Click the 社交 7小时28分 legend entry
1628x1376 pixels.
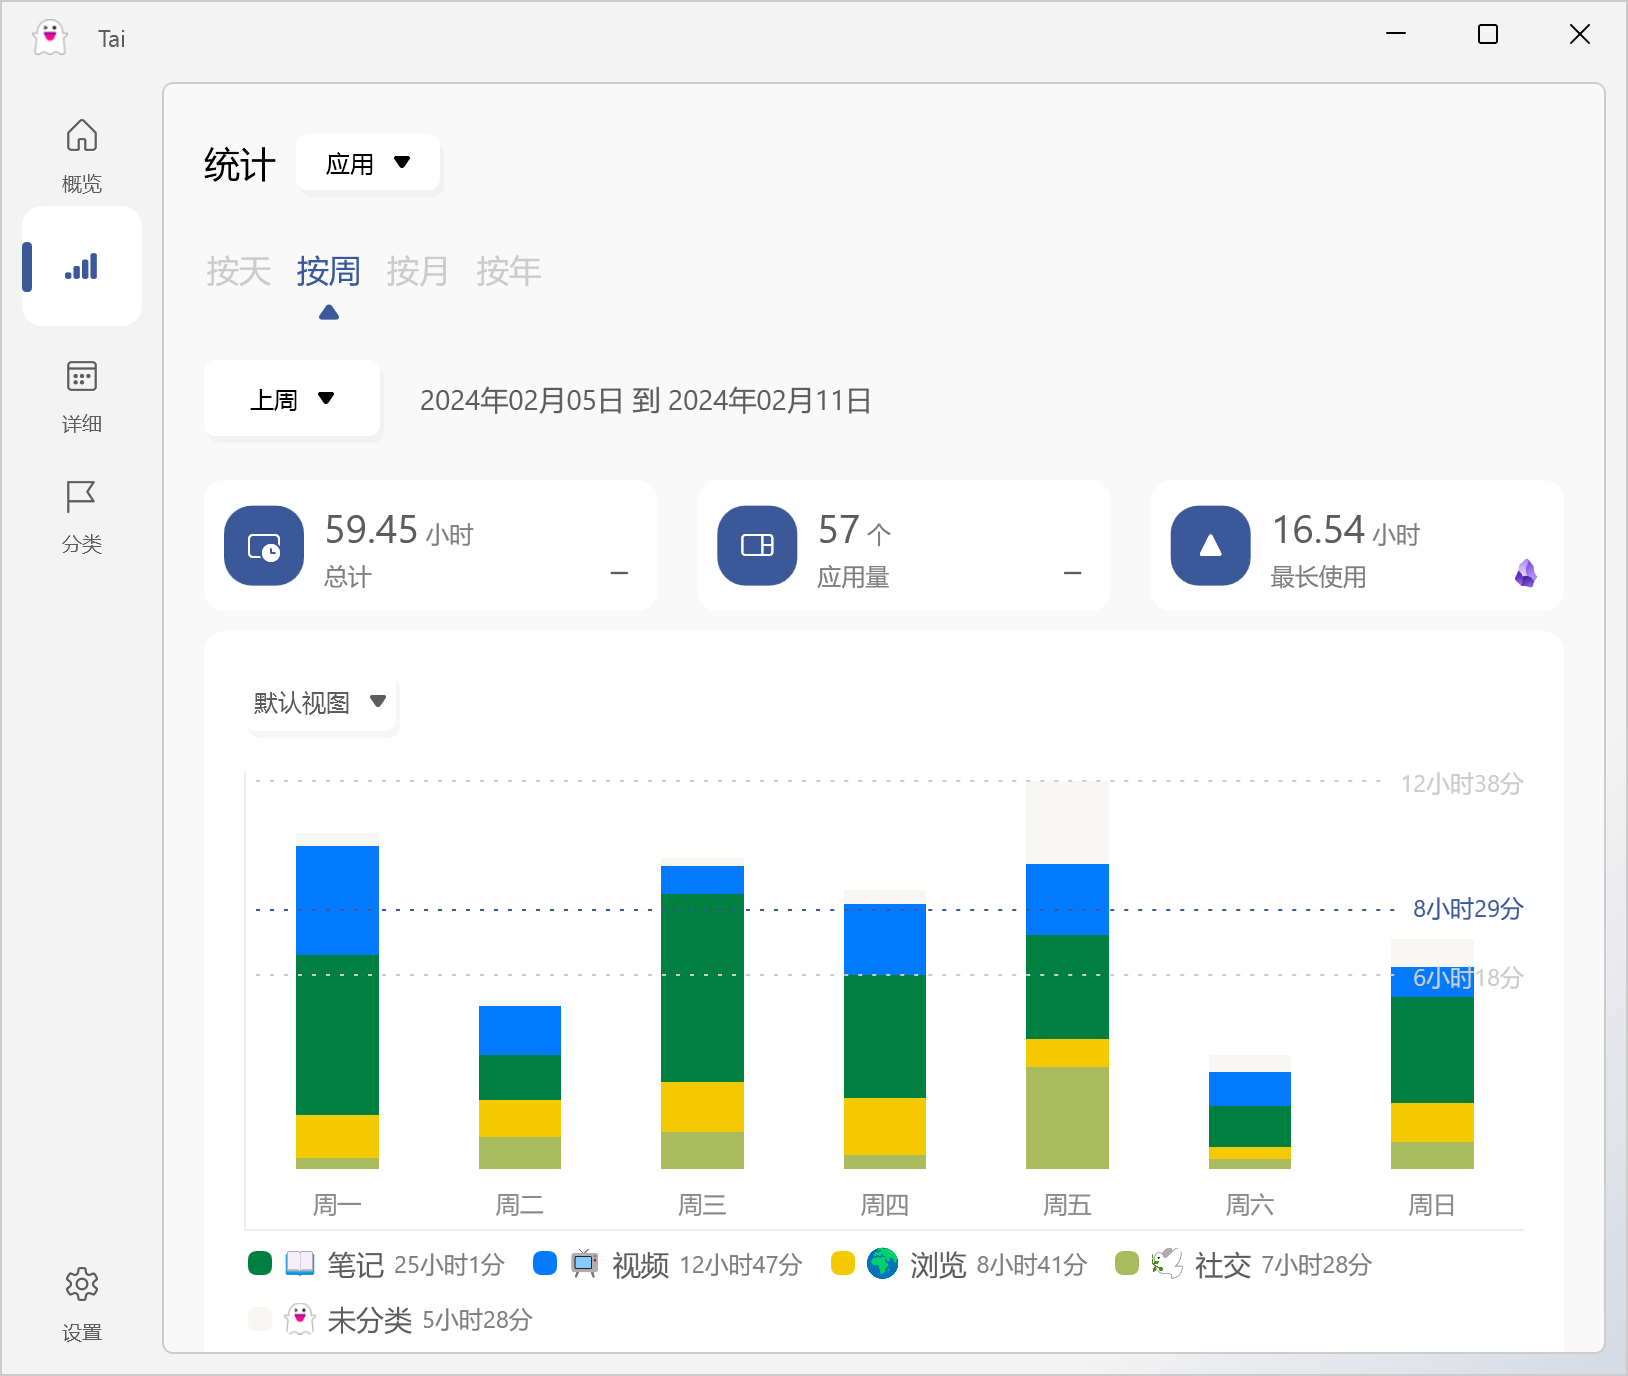click(x=1243, y=1264)
